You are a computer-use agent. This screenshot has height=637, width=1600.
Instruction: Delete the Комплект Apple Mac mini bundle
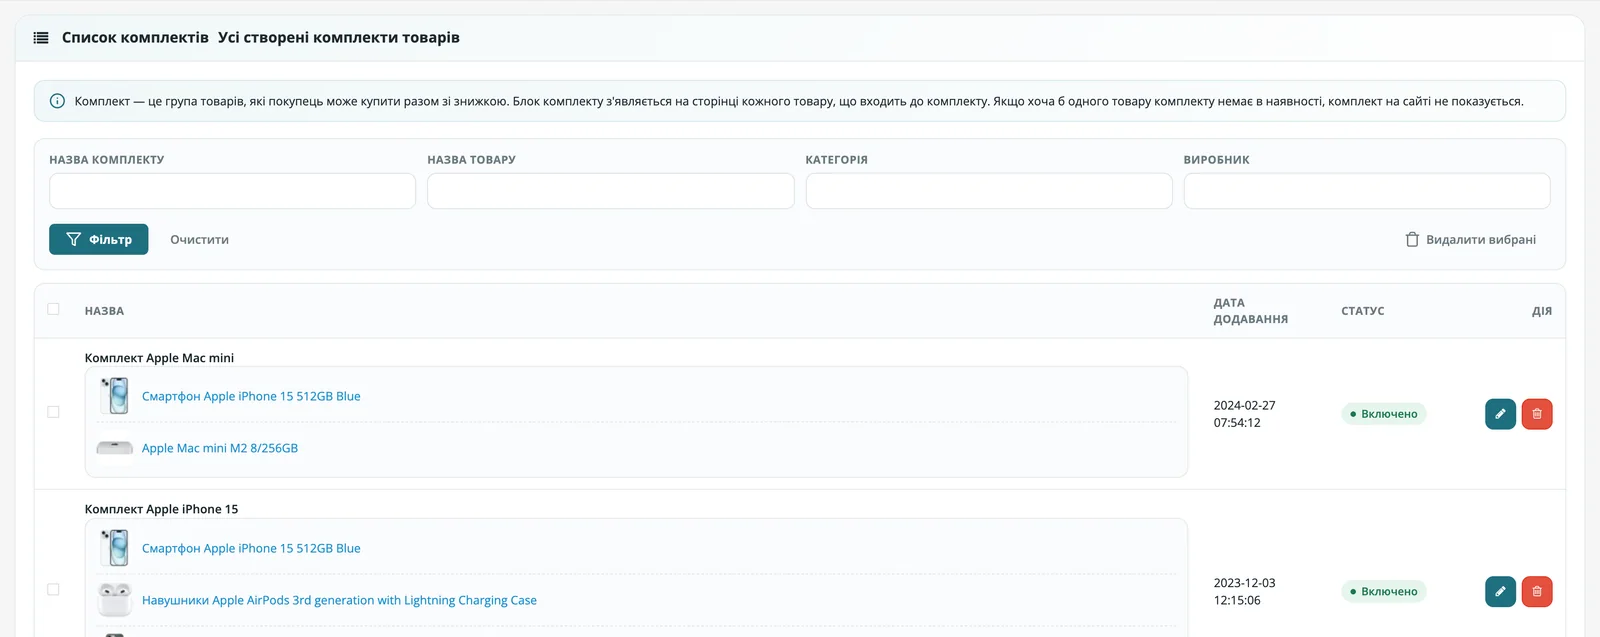[x=1537, y=414]
